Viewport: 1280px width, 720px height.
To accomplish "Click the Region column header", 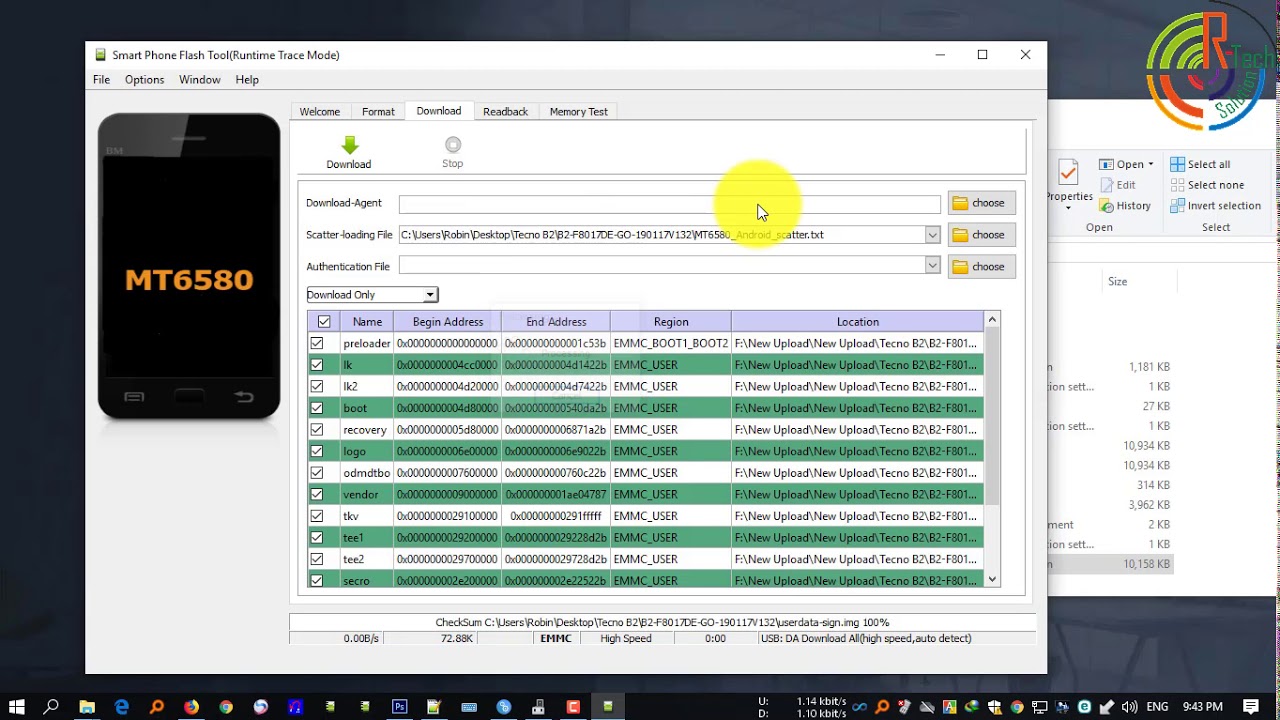I will (671, 322).
